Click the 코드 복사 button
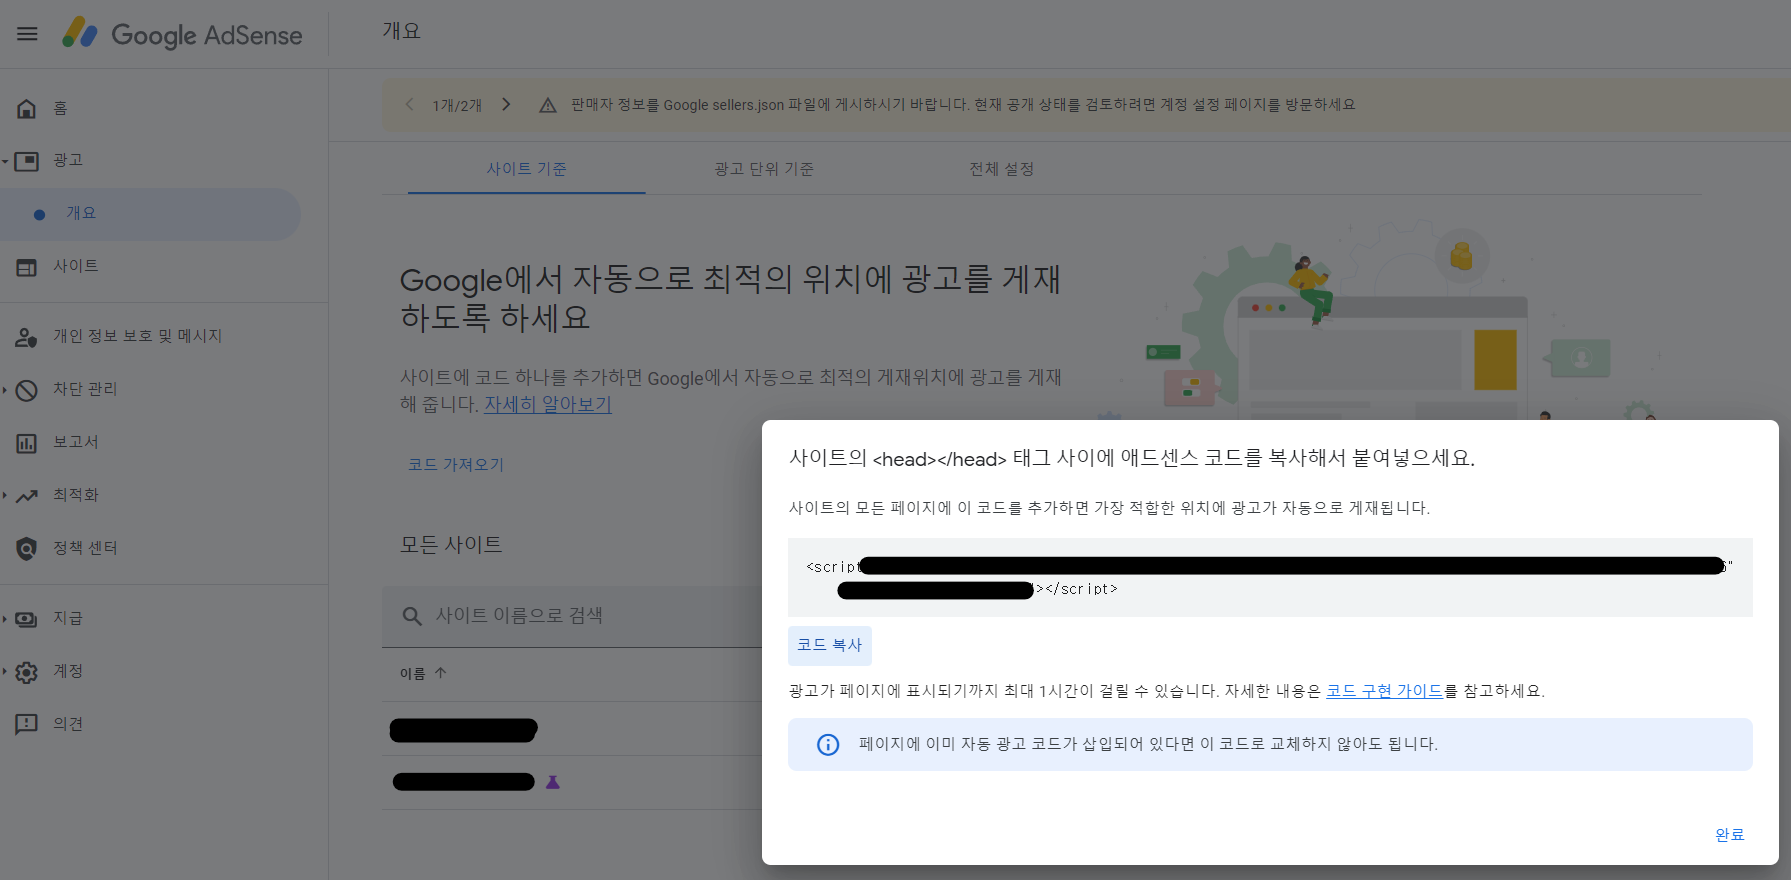Image resolution: width=1791 pixels, height=880 pixels. (830, 646)
